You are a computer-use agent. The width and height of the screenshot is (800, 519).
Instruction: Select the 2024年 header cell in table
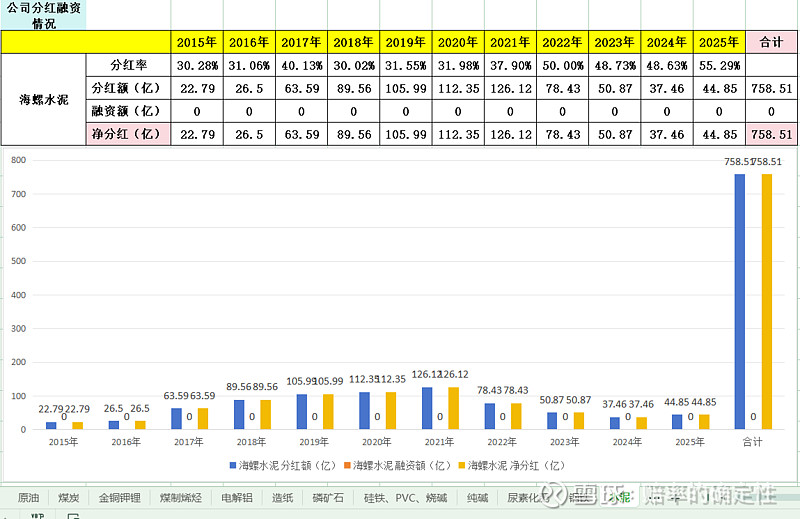pos(667,42)
